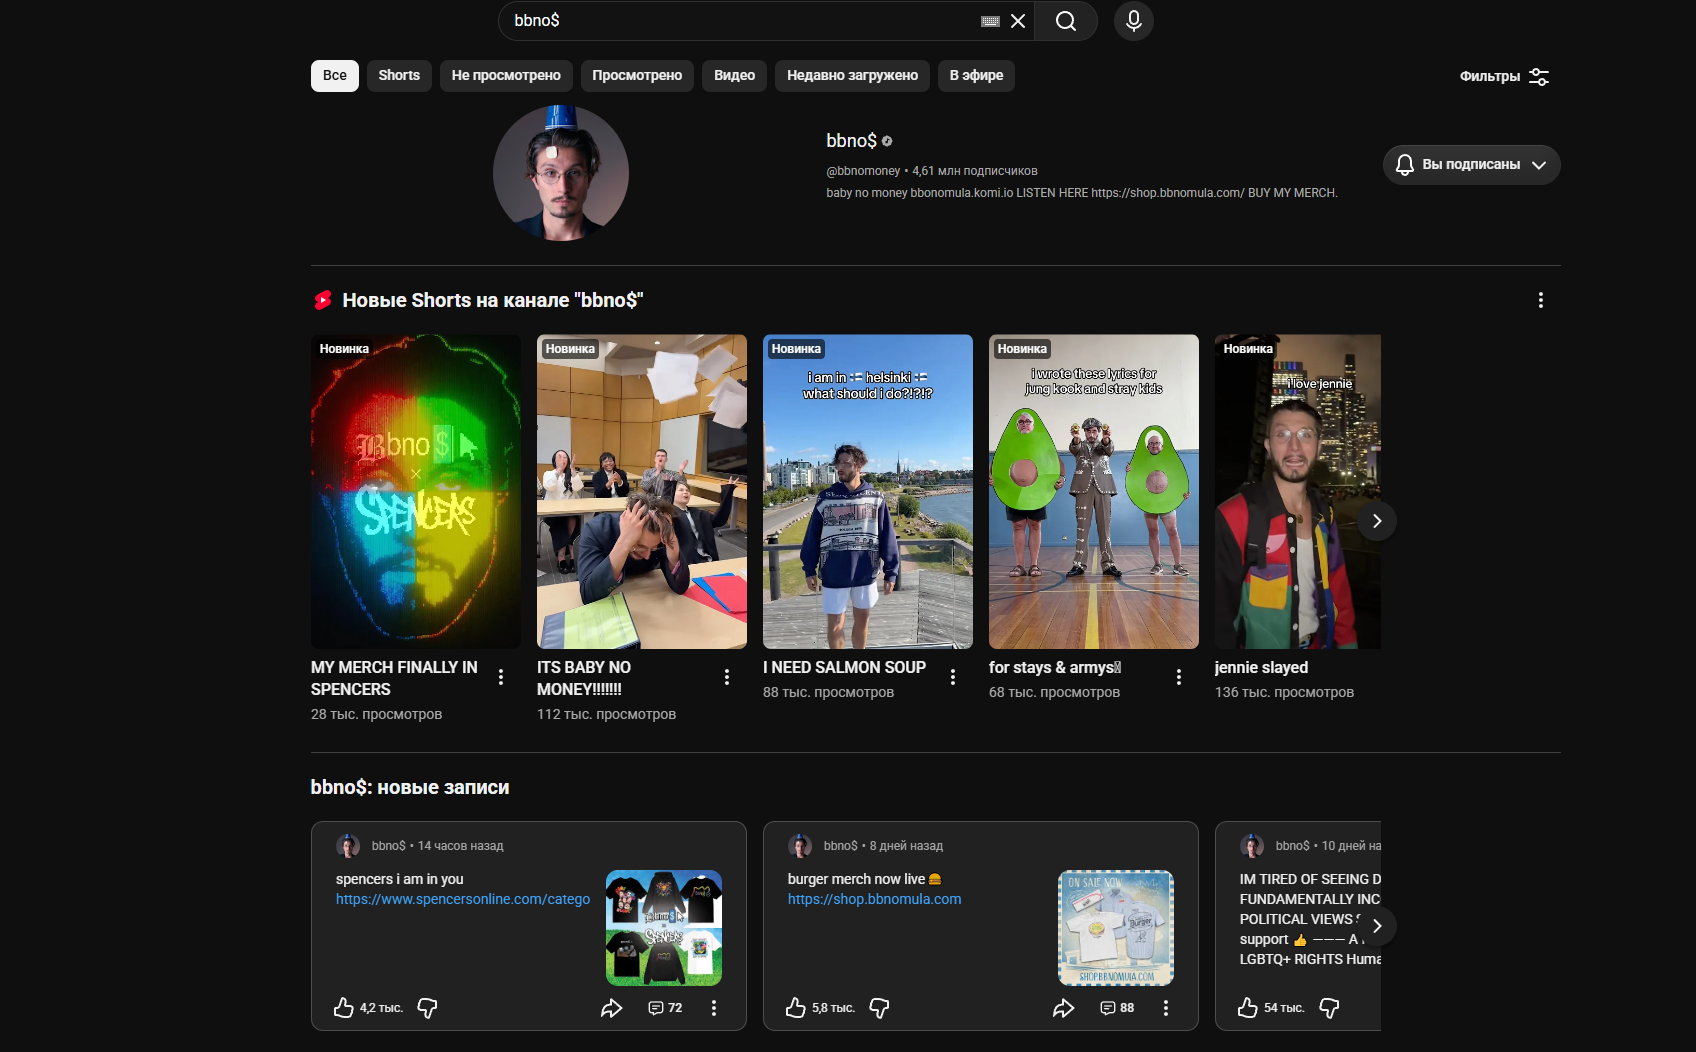Play the Helsinki short thumbnail
The image size is (1696, 1052).
868,491
